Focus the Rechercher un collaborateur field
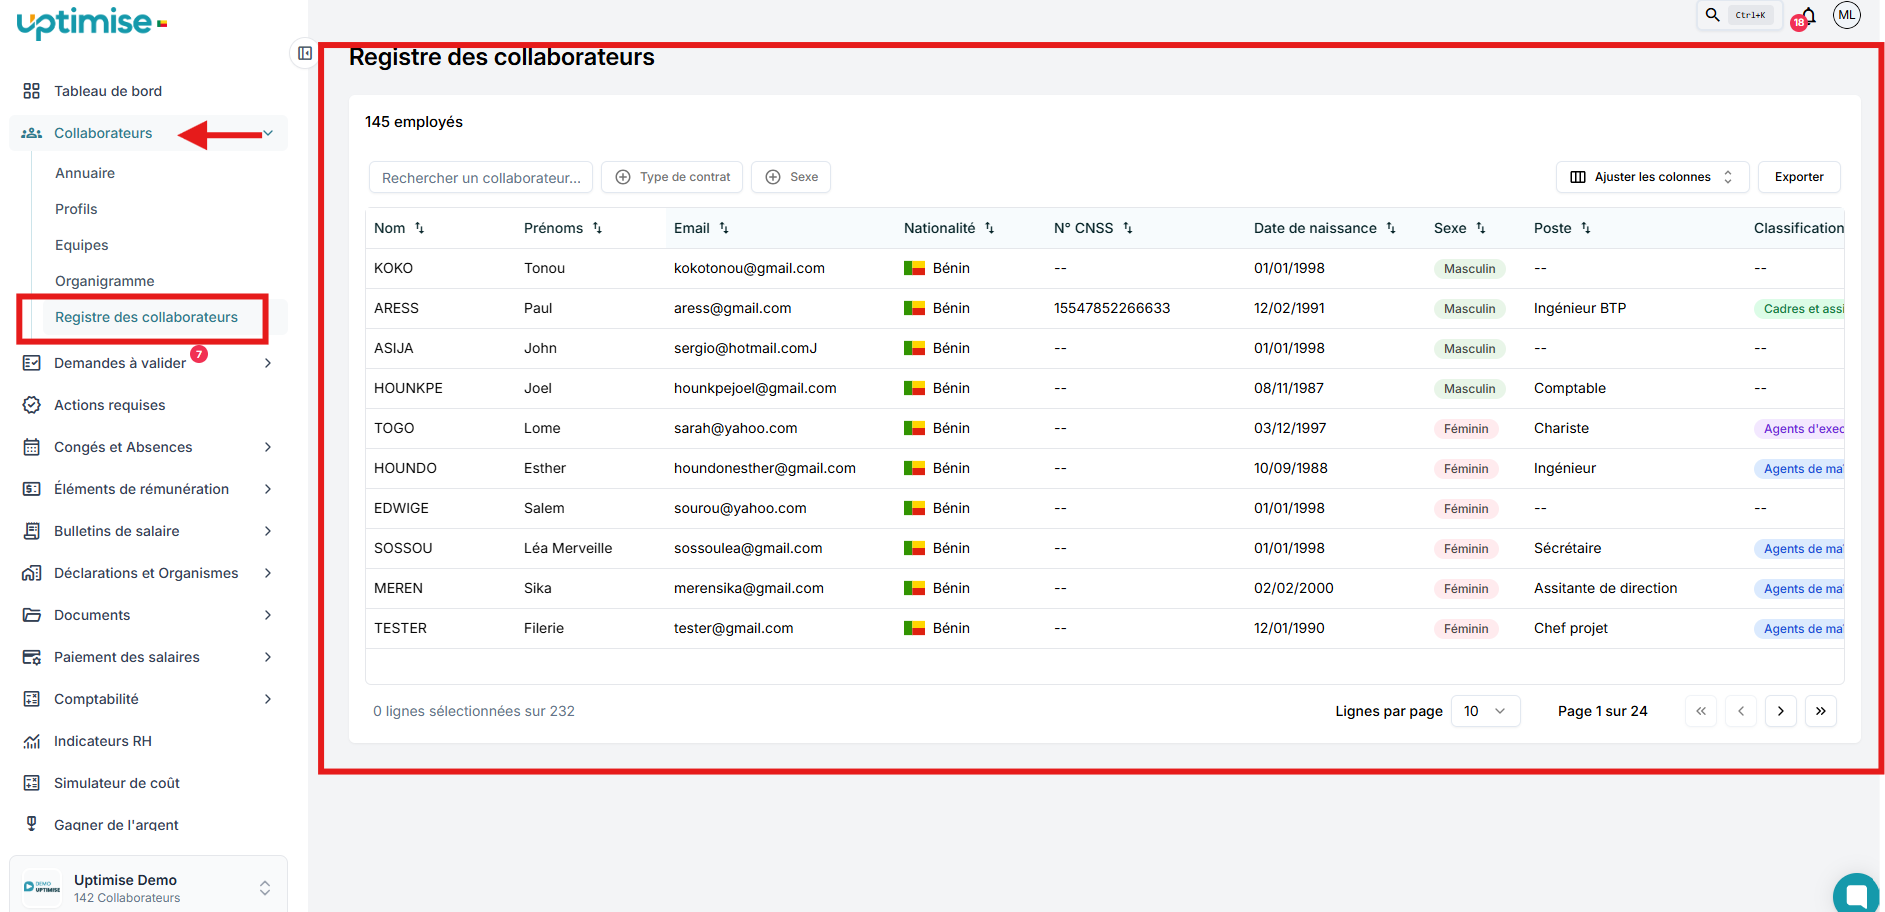This screenshot has height=912, width=1885. [481, 177]
